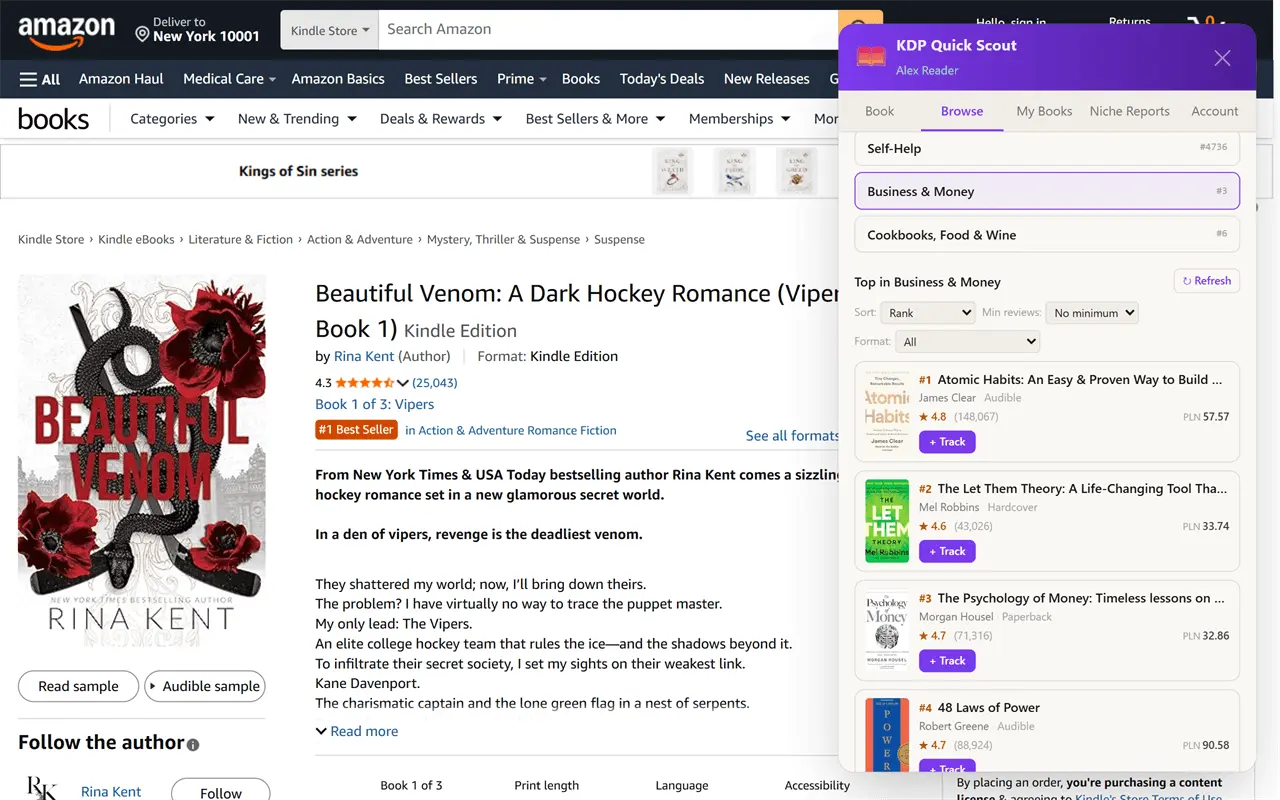1280x800 pixels.
Task: Open the Format filter dropdown
Action: [967, 342]
